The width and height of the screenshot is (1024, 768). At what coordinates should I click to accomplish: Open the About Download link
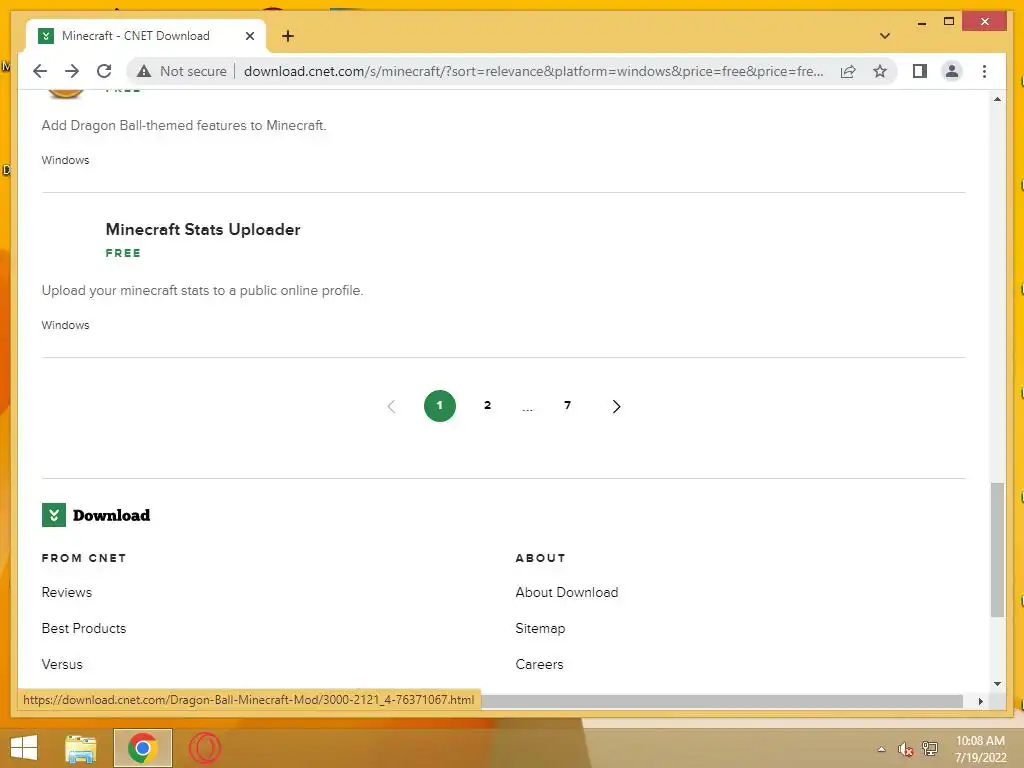(x=567, y=592)
